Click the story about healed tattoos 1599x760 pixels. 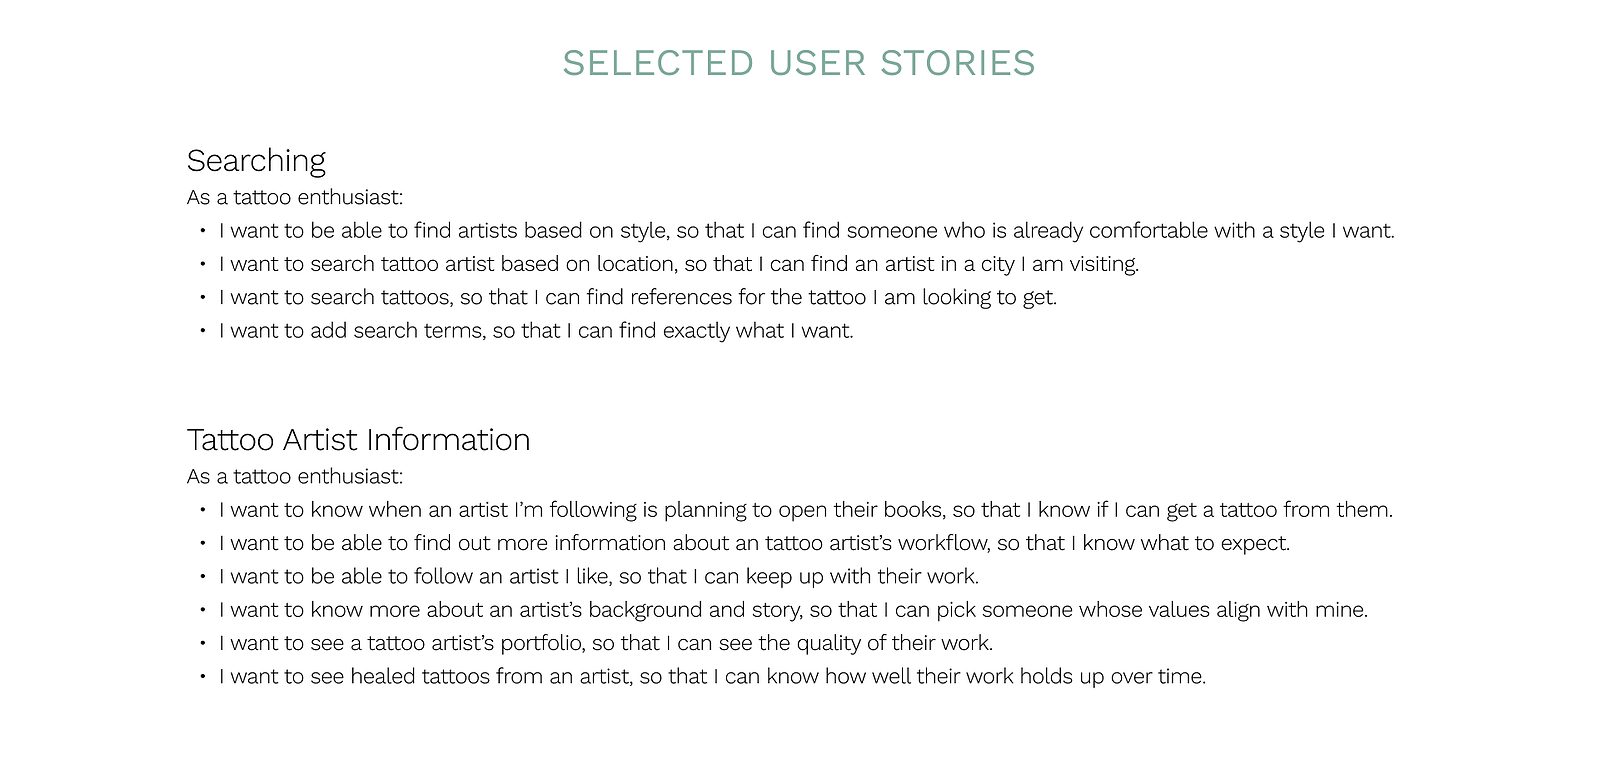[x=712, y=676]
